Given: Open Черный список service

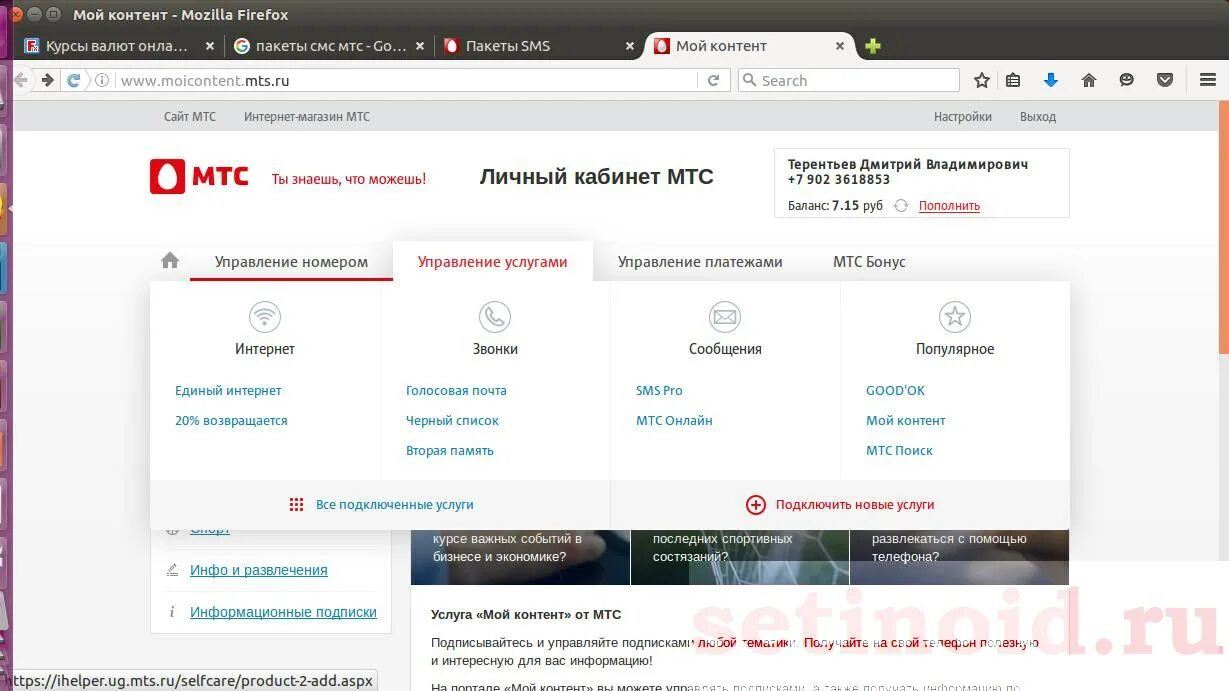Looking at the screenshot, I should click(x=452, y=421).
